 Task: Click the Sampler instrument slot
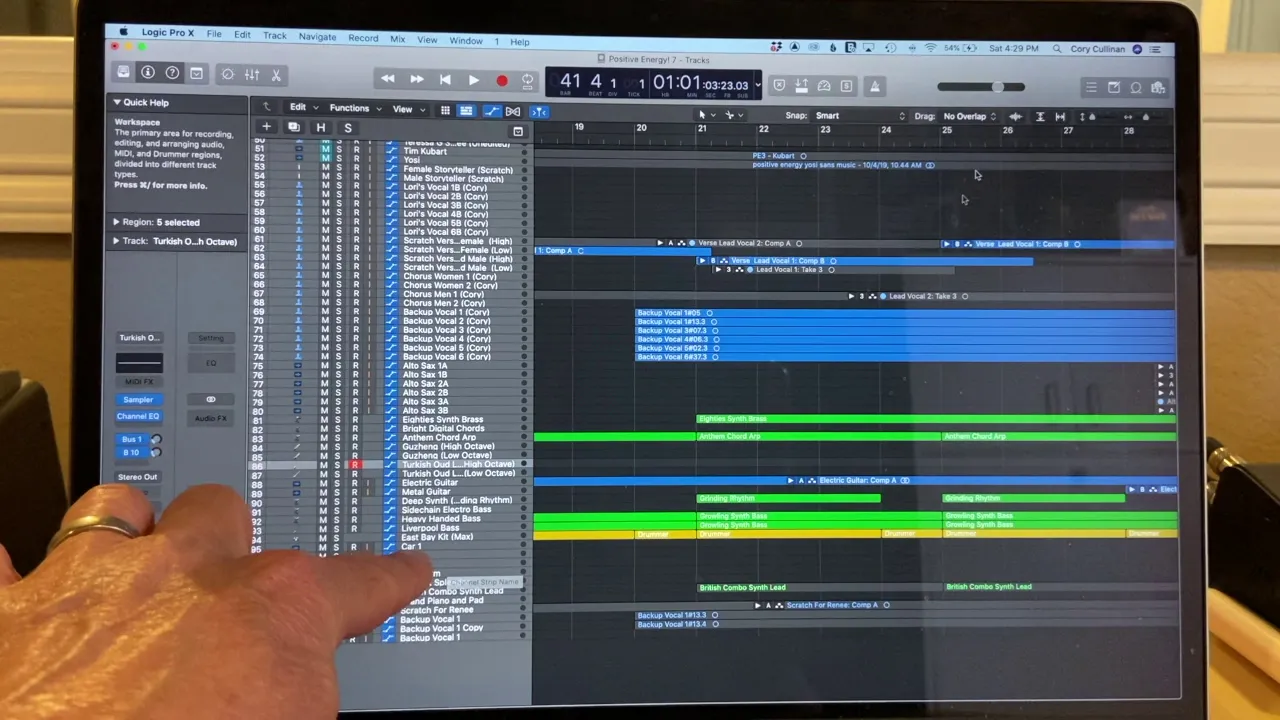tap(138, 399)
